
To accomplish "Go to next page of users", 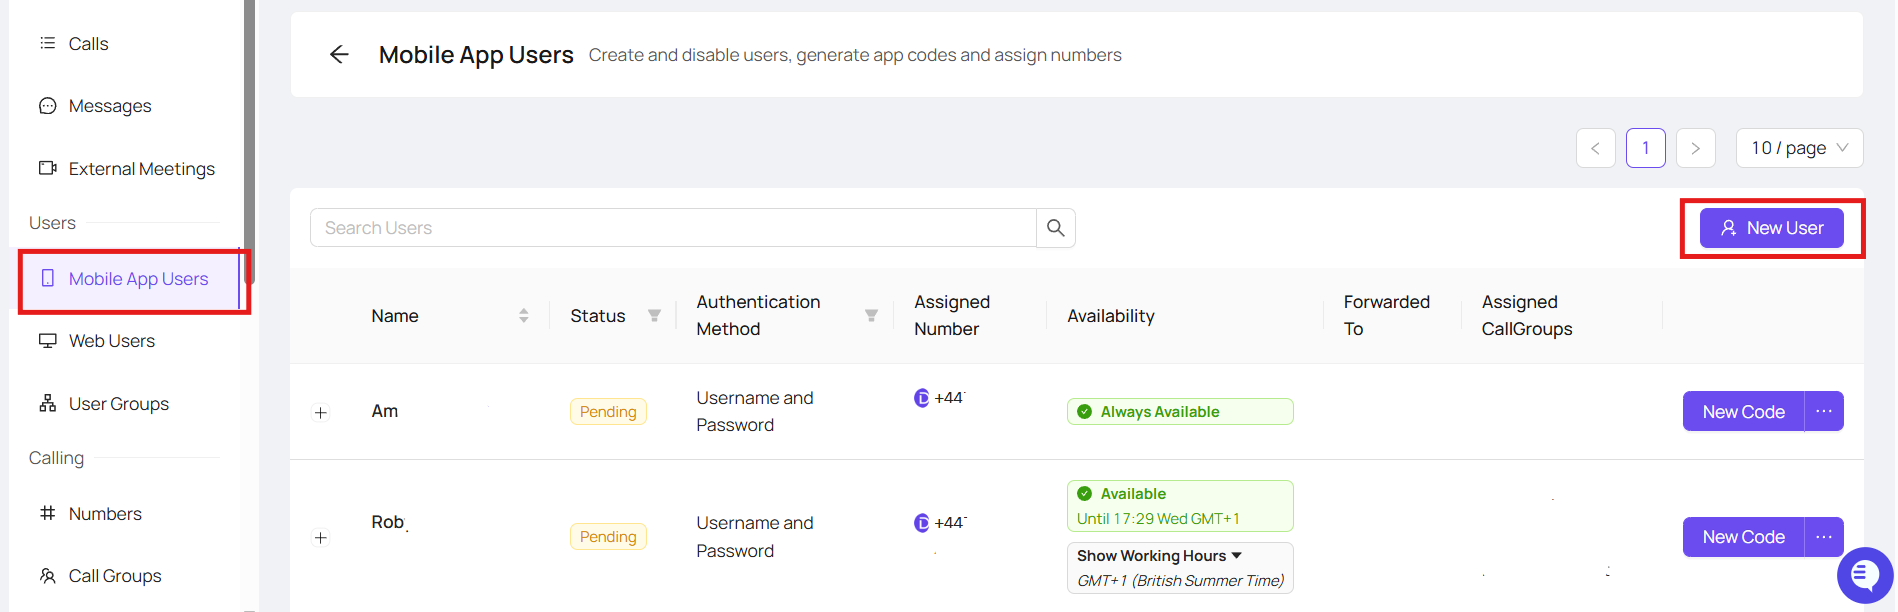I will click(1696, 148).
